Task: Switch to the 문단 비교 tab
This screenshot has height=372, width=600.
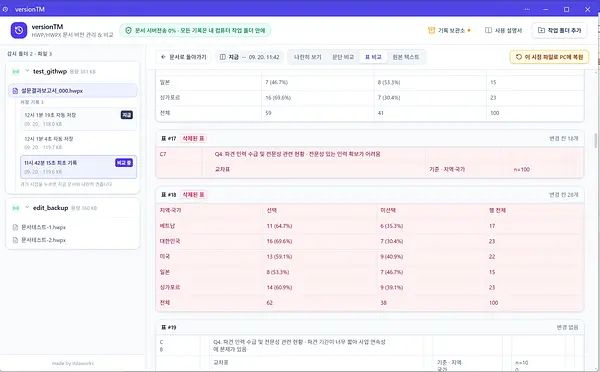Action: pyautogui.click(x=343, y=57)
